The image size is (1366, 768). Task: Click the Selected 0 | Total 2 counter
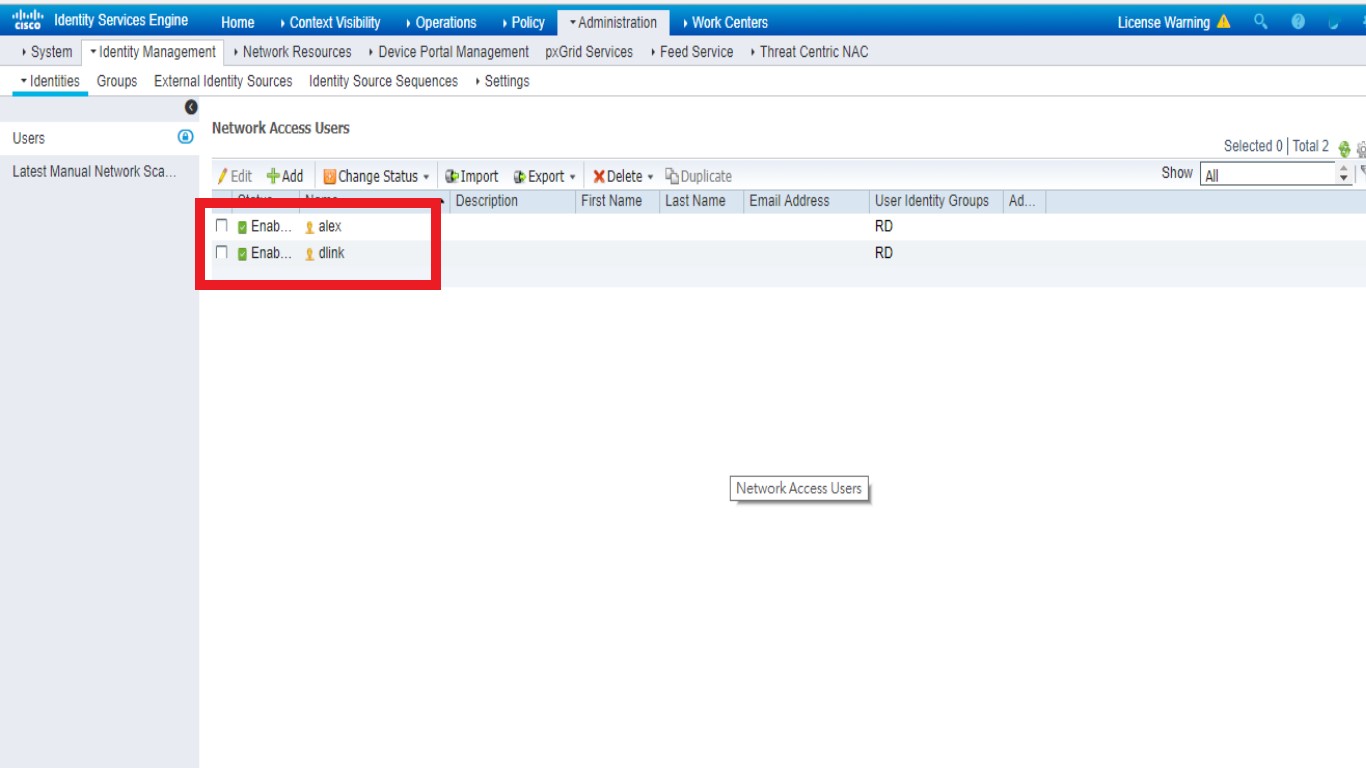[1276, 146]
